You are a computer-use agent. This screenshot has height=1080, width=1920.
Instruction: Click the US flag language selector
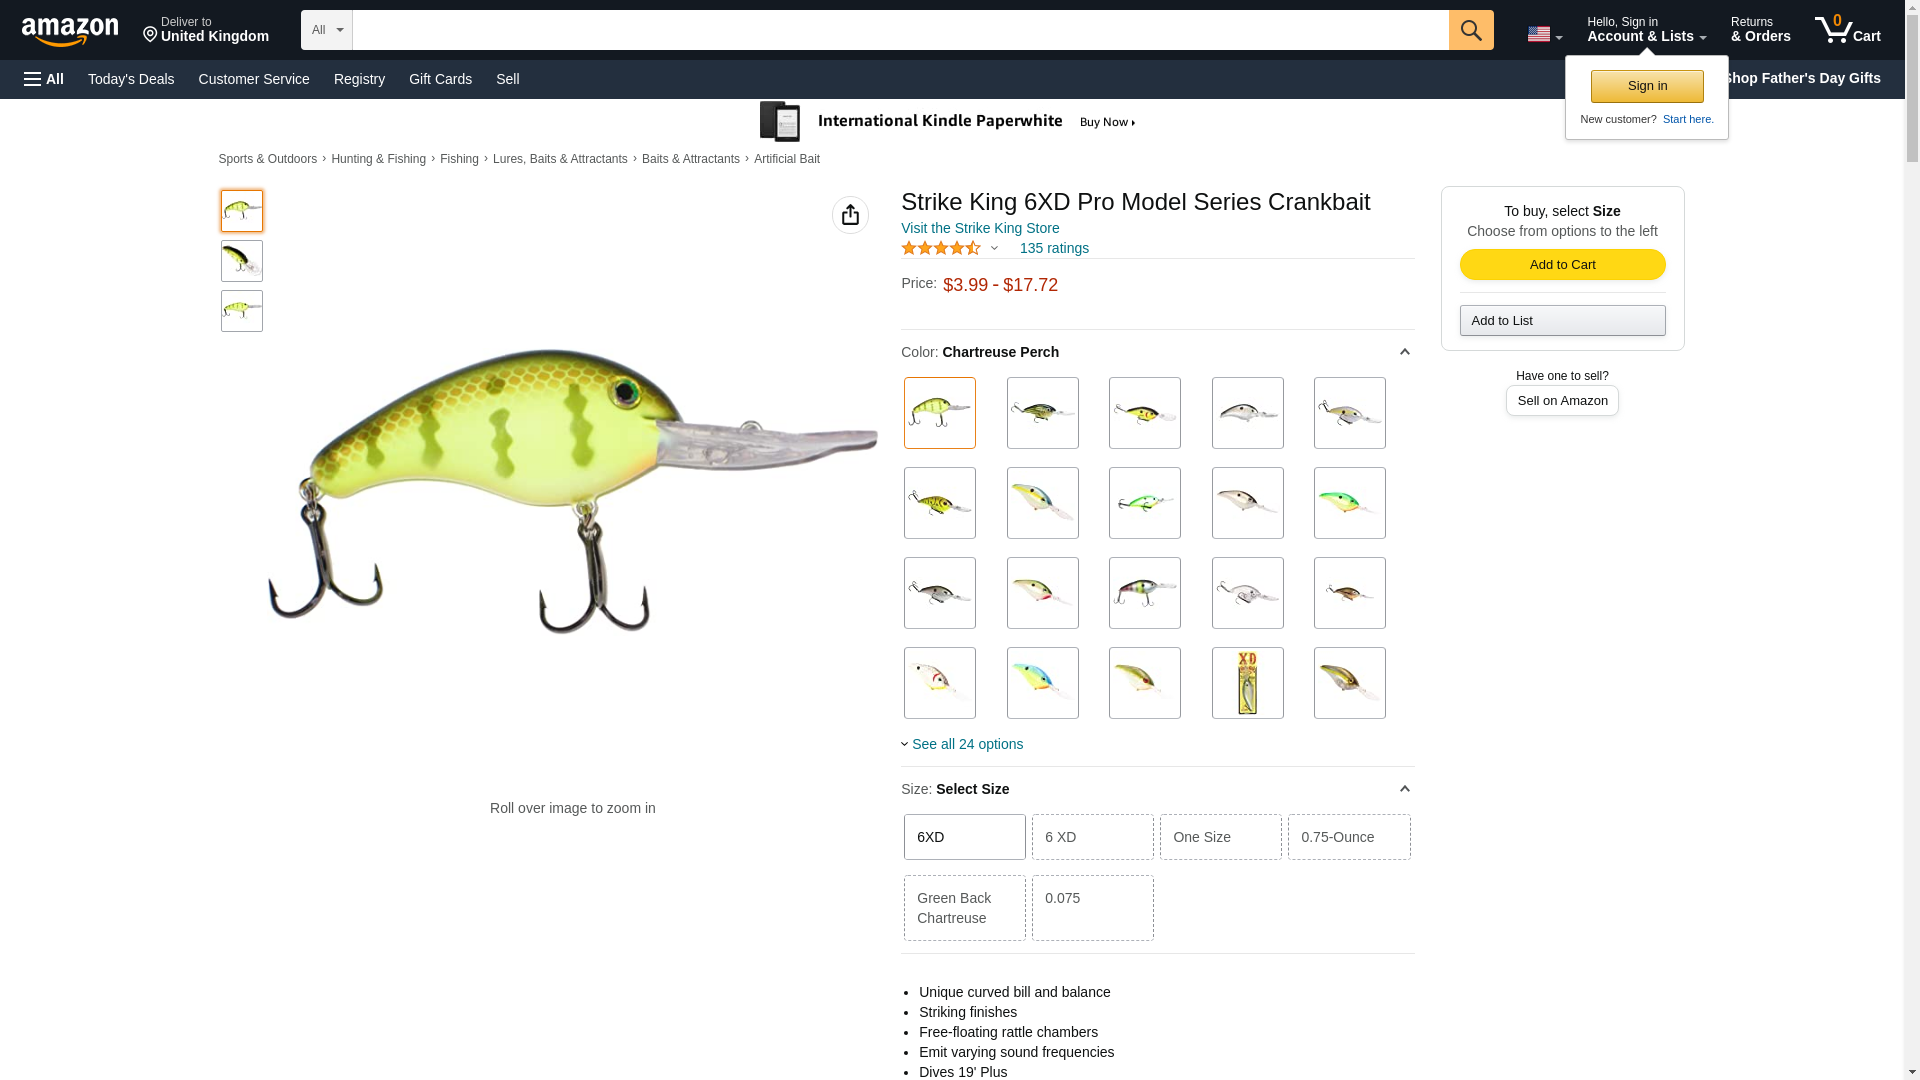coord(1544,34)
